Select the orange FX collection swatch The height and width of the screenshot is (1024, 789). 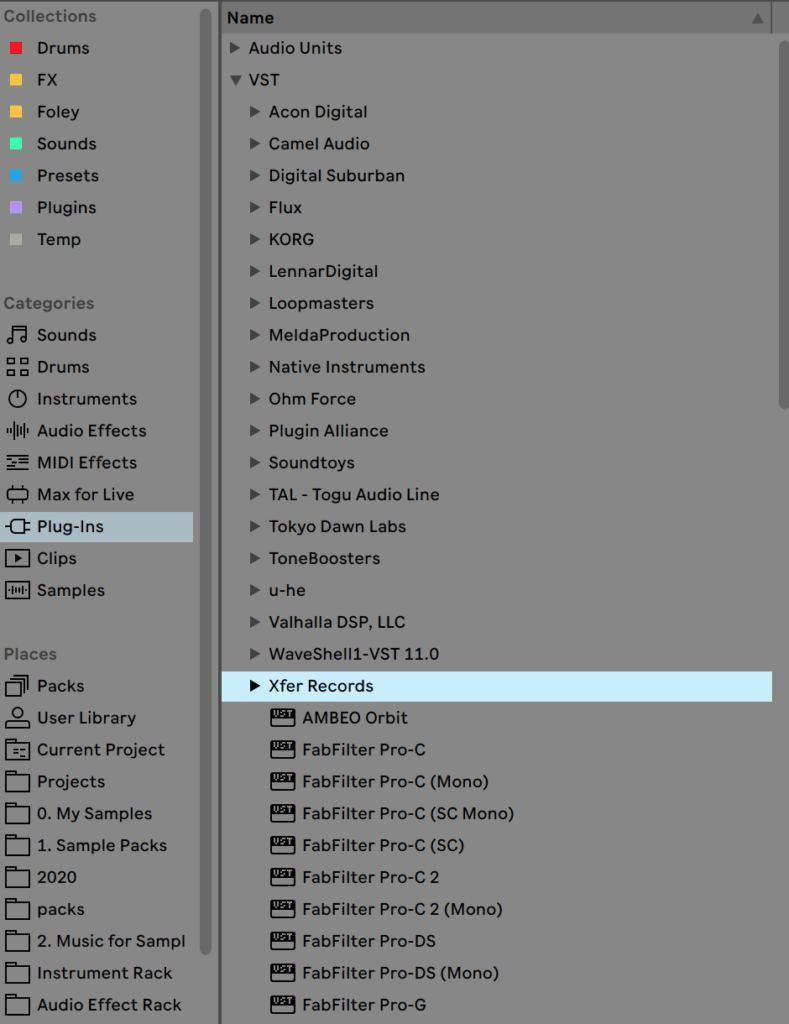(16, 80)
